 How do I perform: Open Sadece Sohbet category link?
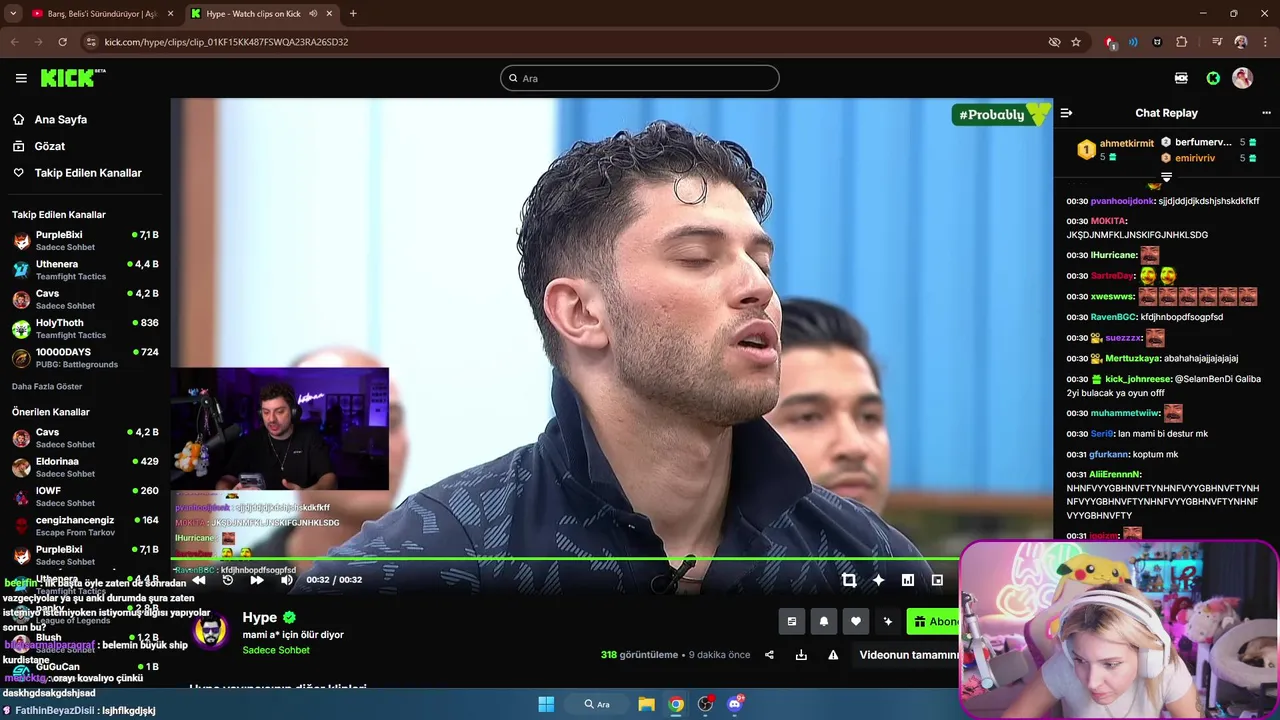click(276, 650)
